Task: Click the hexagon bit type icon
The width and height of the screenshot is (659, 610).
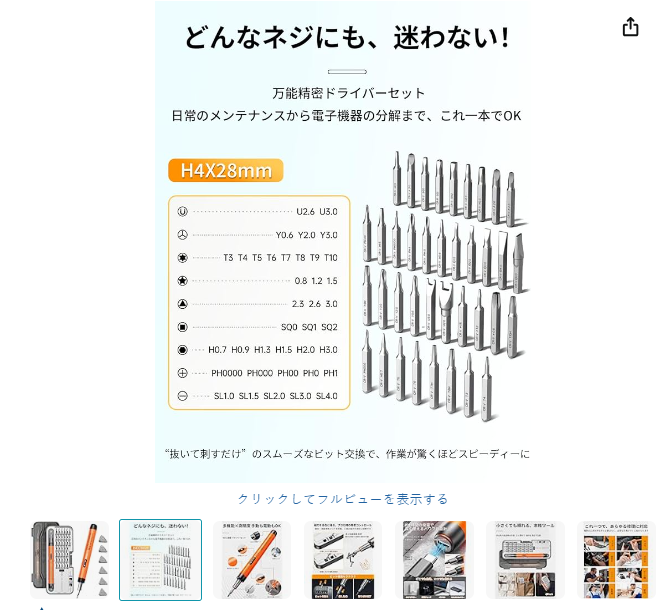Action: click(x=182, y=350)
